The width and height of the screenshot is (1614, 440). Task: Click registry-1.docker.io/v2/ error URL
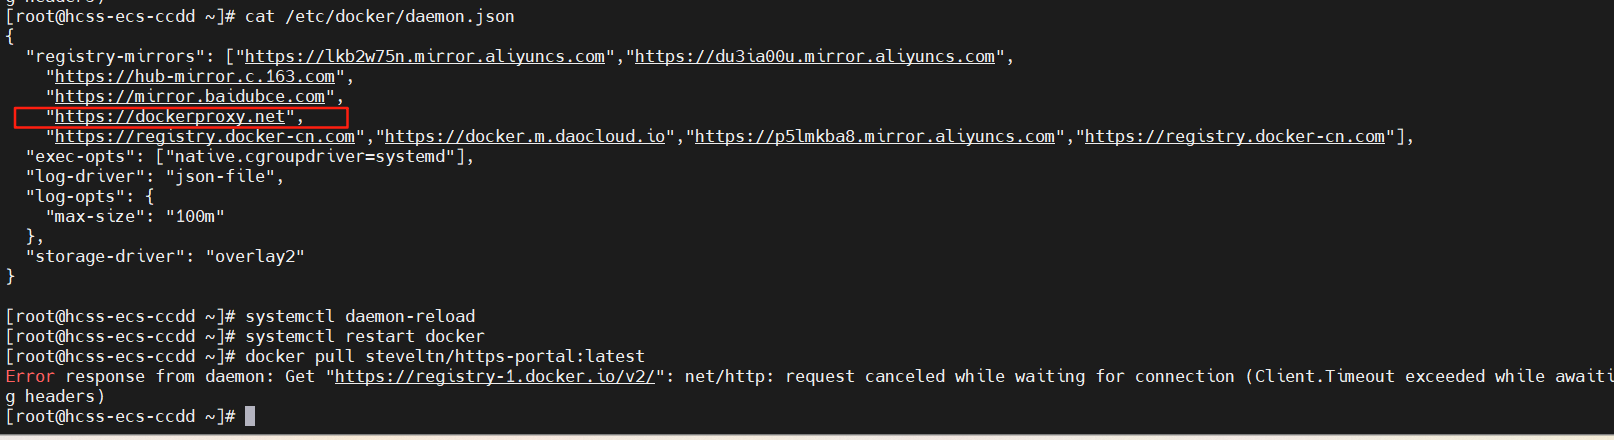pos(495,377)
